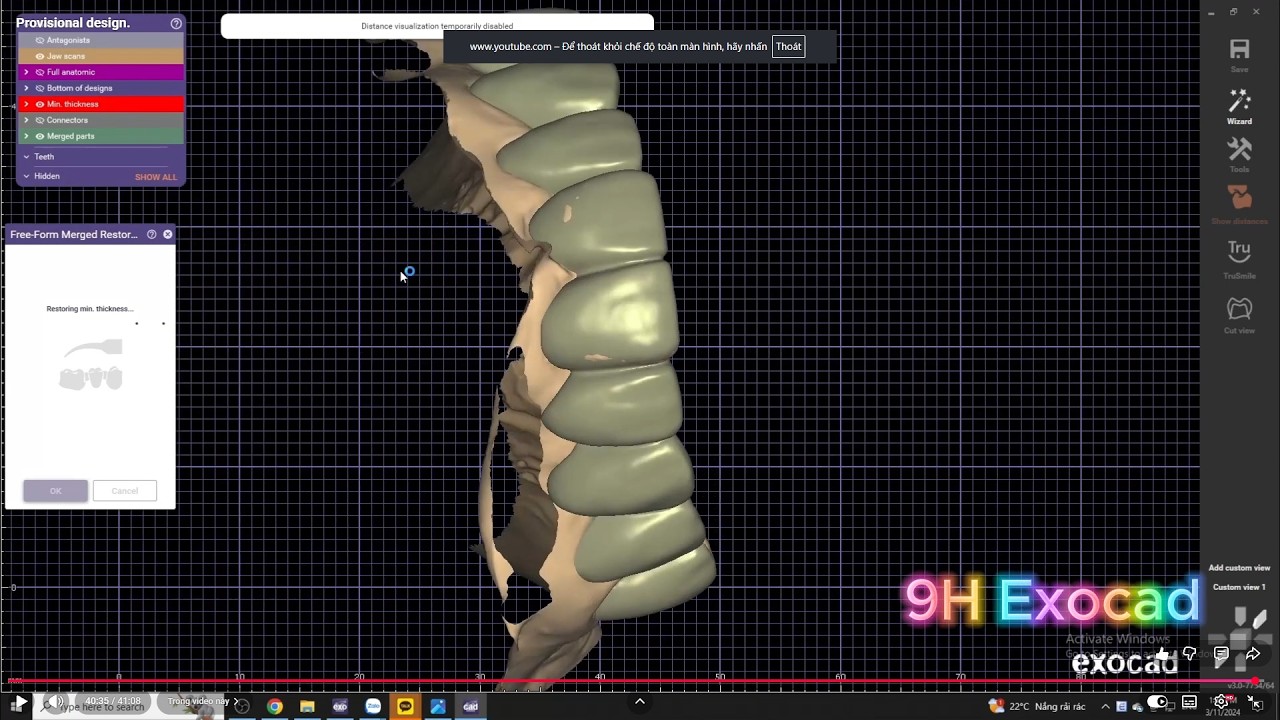The height and width of the screenshot is (720, 1280).
Task: Show the Full anatomic layer
Action: click(x=40, y=72)
